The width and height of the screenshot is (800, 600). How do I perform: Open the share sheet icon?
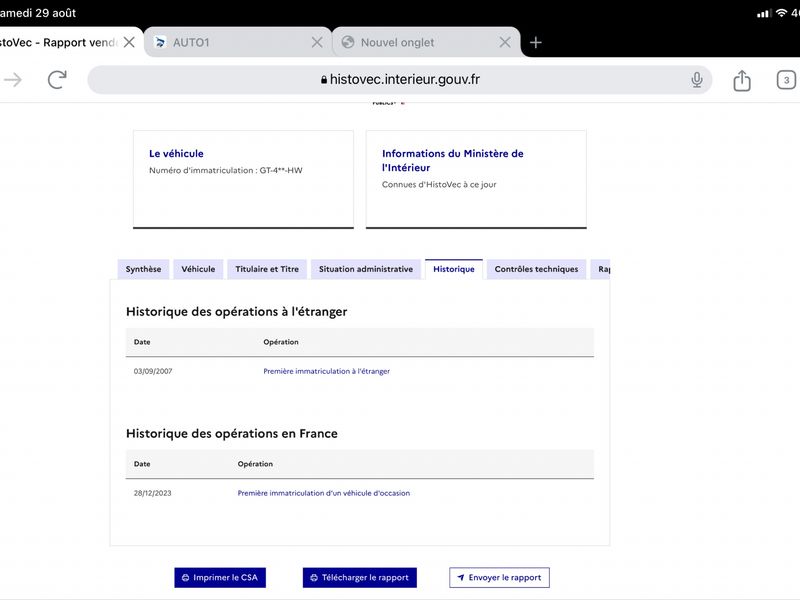(742, 80)
